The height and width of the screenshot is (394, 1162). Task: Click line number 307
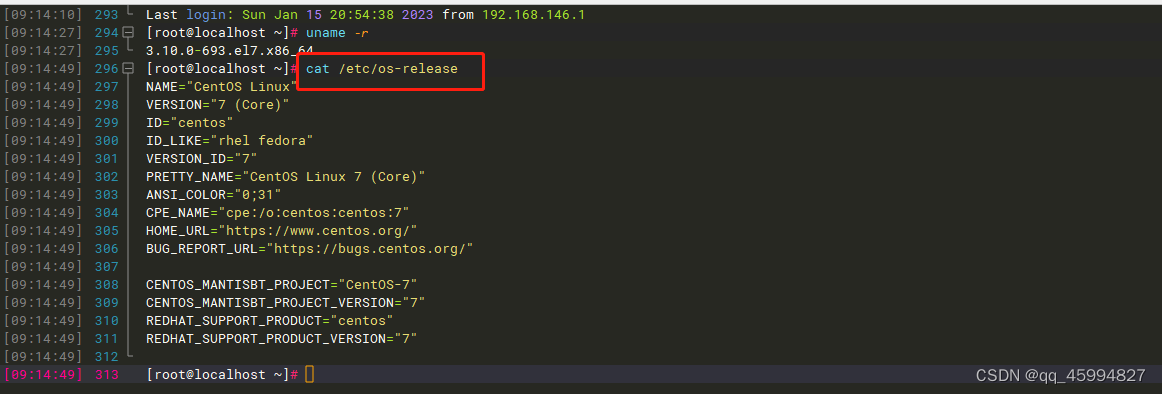pos(107,266)
